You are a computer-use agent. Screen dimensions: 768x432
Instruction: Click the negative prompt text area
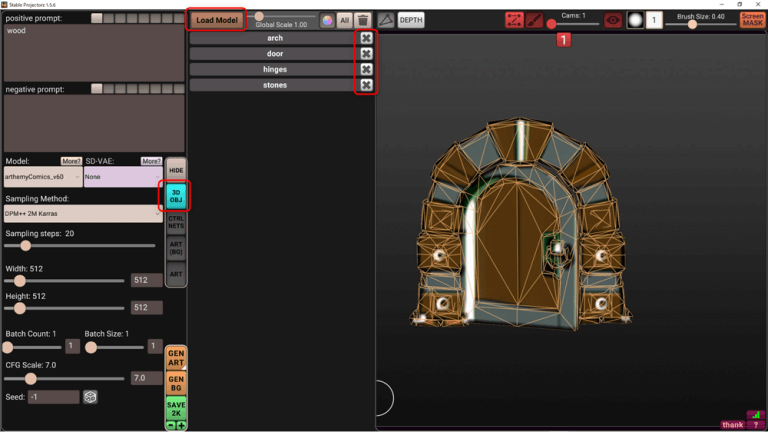click(94, 123)
